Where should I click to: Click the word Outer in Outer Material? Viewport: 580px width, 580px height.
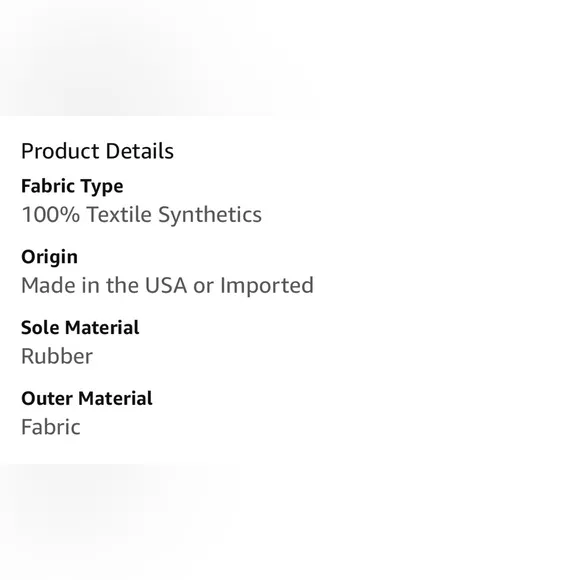(47, 398)
